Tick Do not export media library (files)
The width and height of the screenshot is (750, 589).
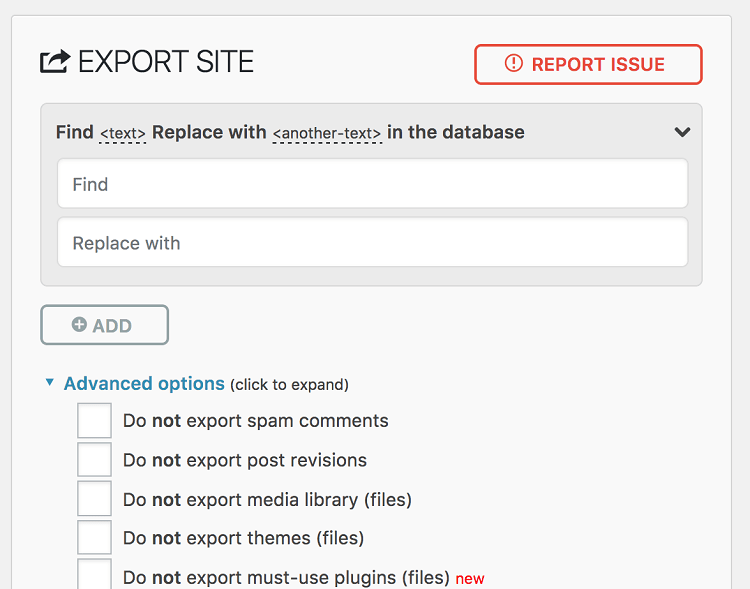tap(94, 499)
